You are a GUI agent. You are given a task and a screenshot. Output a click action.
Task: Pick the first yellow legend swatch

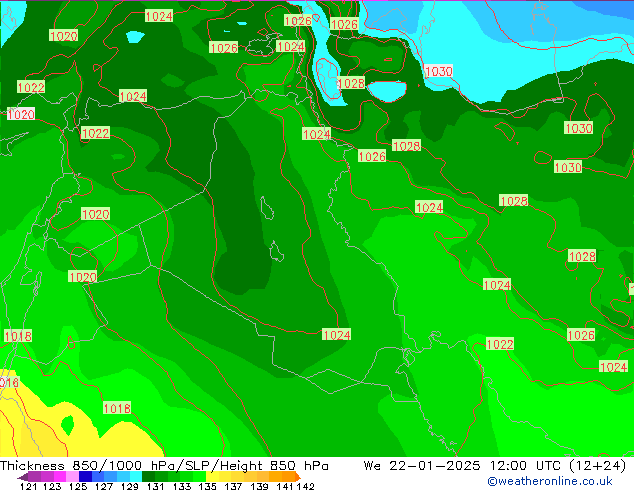point(212,477)
